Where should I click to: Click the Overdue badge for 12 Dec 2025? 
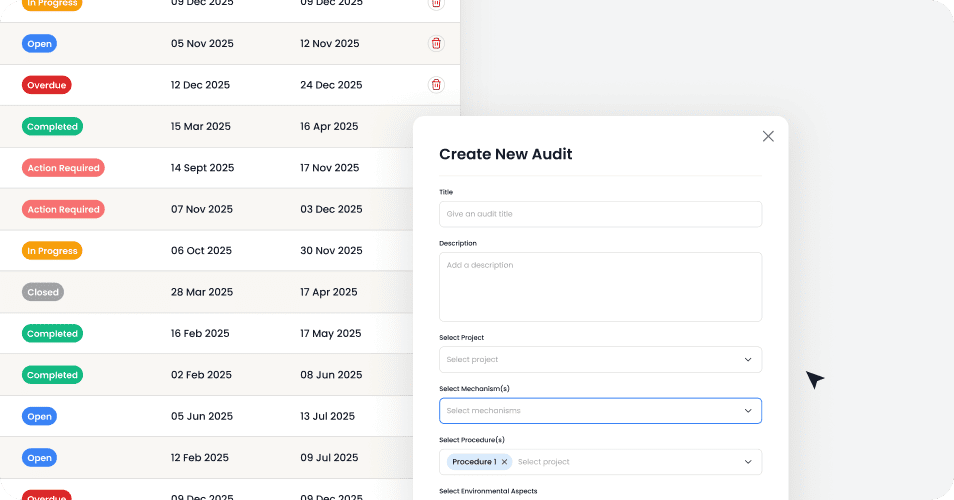(x=47, y=85)
